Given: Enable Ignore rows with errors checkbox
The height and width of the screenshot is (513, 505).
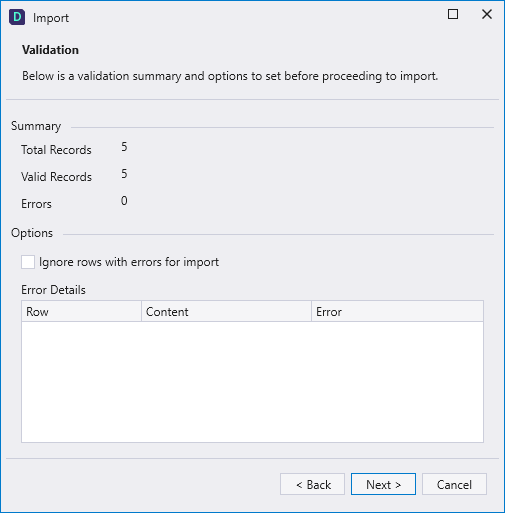Looking at the screenshot, I should (x=28, y=262).
